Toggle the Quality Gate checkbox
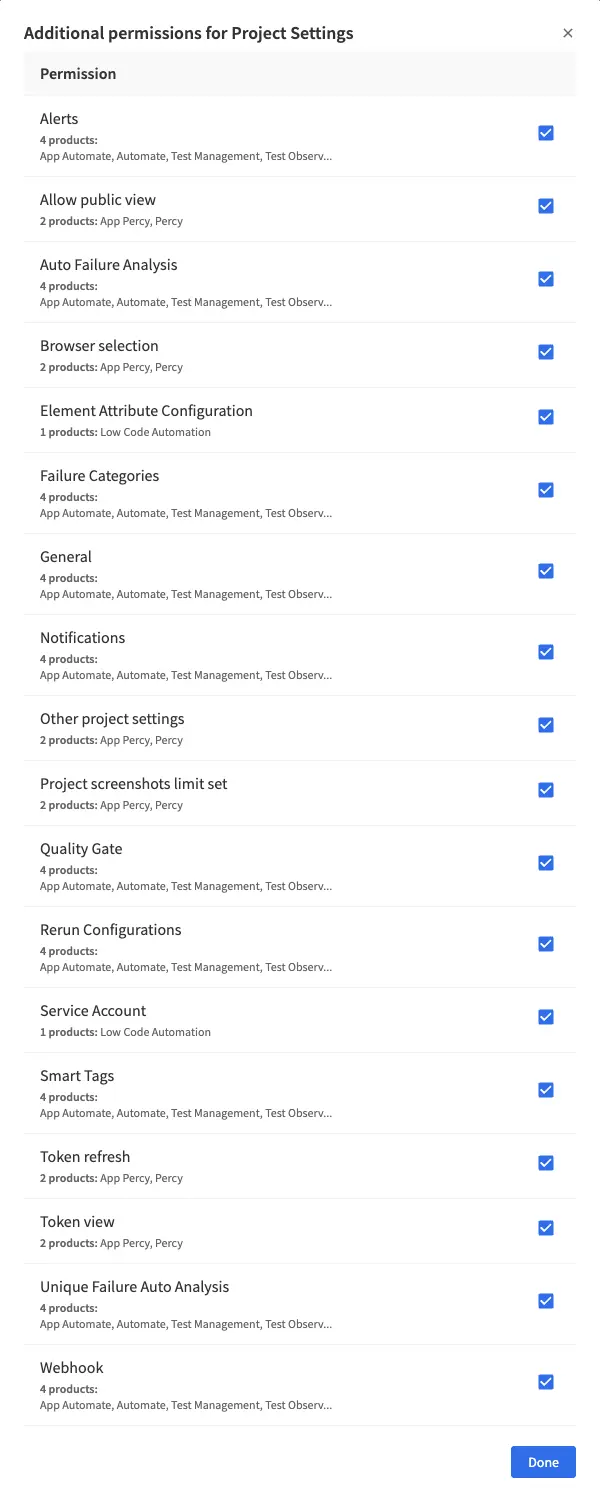The width and height of the screenshot is (600, 1494). pos(546,862)
